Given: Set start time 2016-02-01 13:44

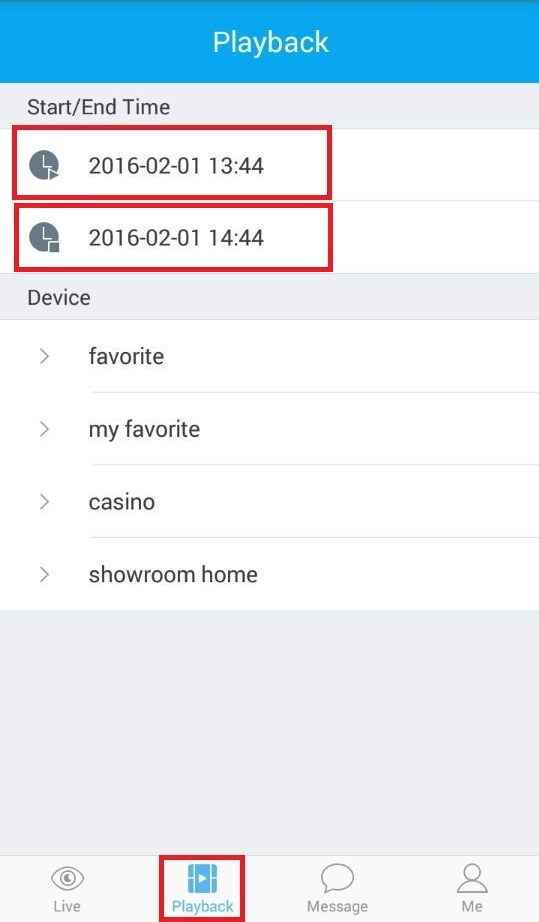Looking at the screenshot, I should point(176,166).
